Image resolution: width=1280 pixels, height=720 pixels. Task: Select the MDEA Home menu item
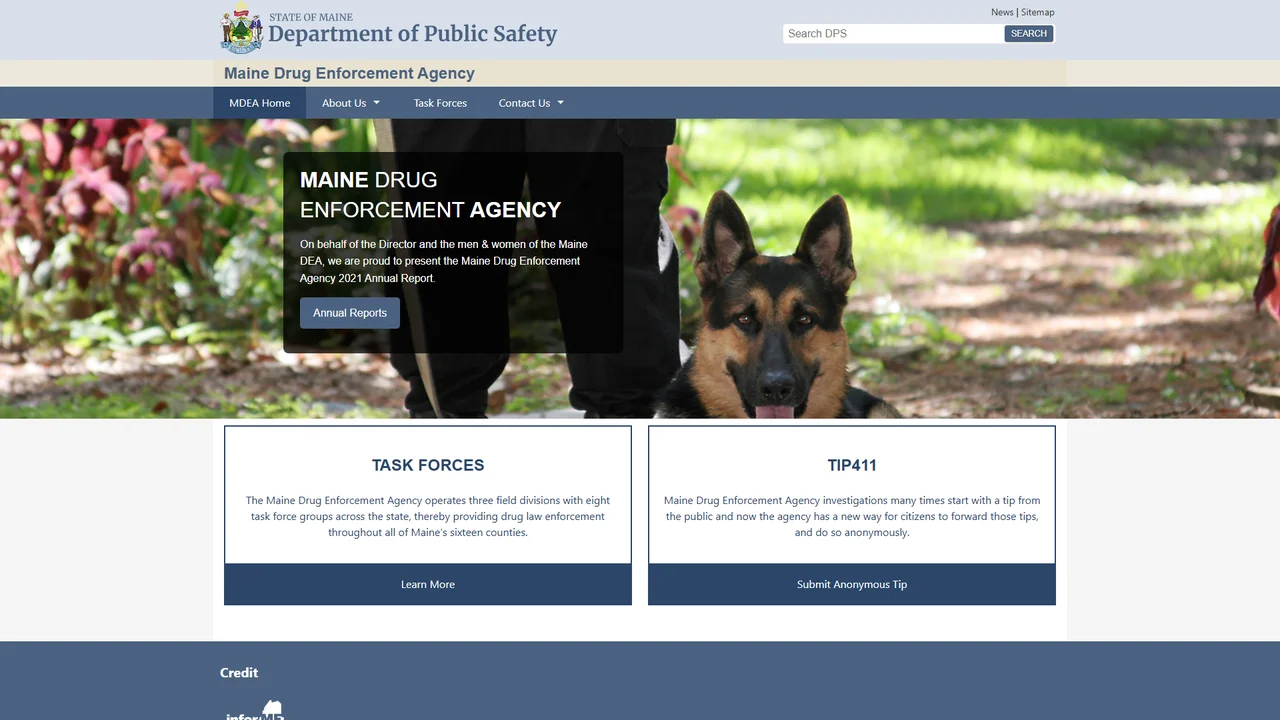[x=260, y=103]
